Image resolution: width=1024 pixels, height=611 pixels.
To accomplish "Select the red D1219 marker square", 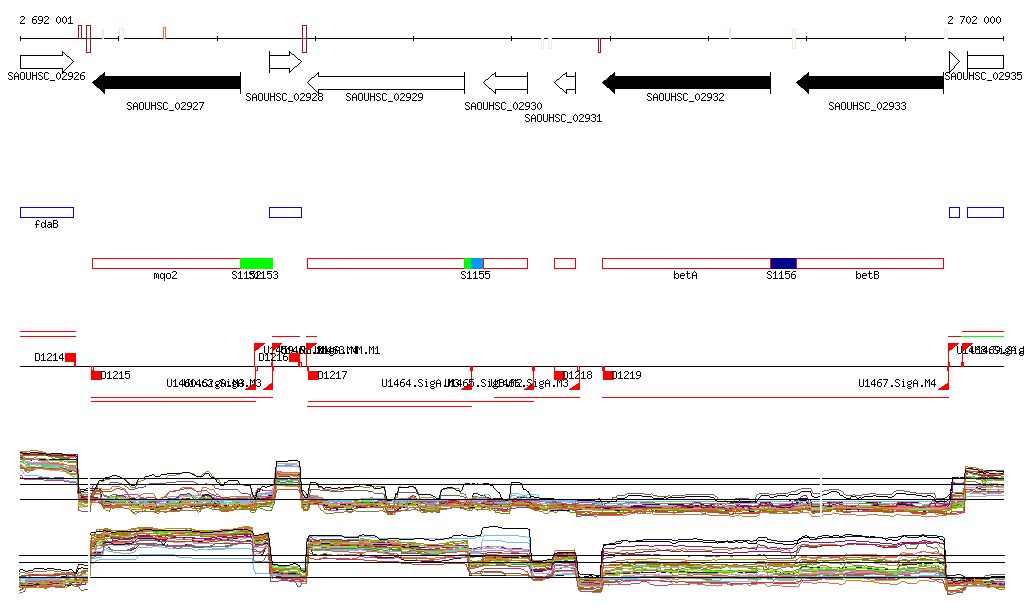I will pos(607,375).
